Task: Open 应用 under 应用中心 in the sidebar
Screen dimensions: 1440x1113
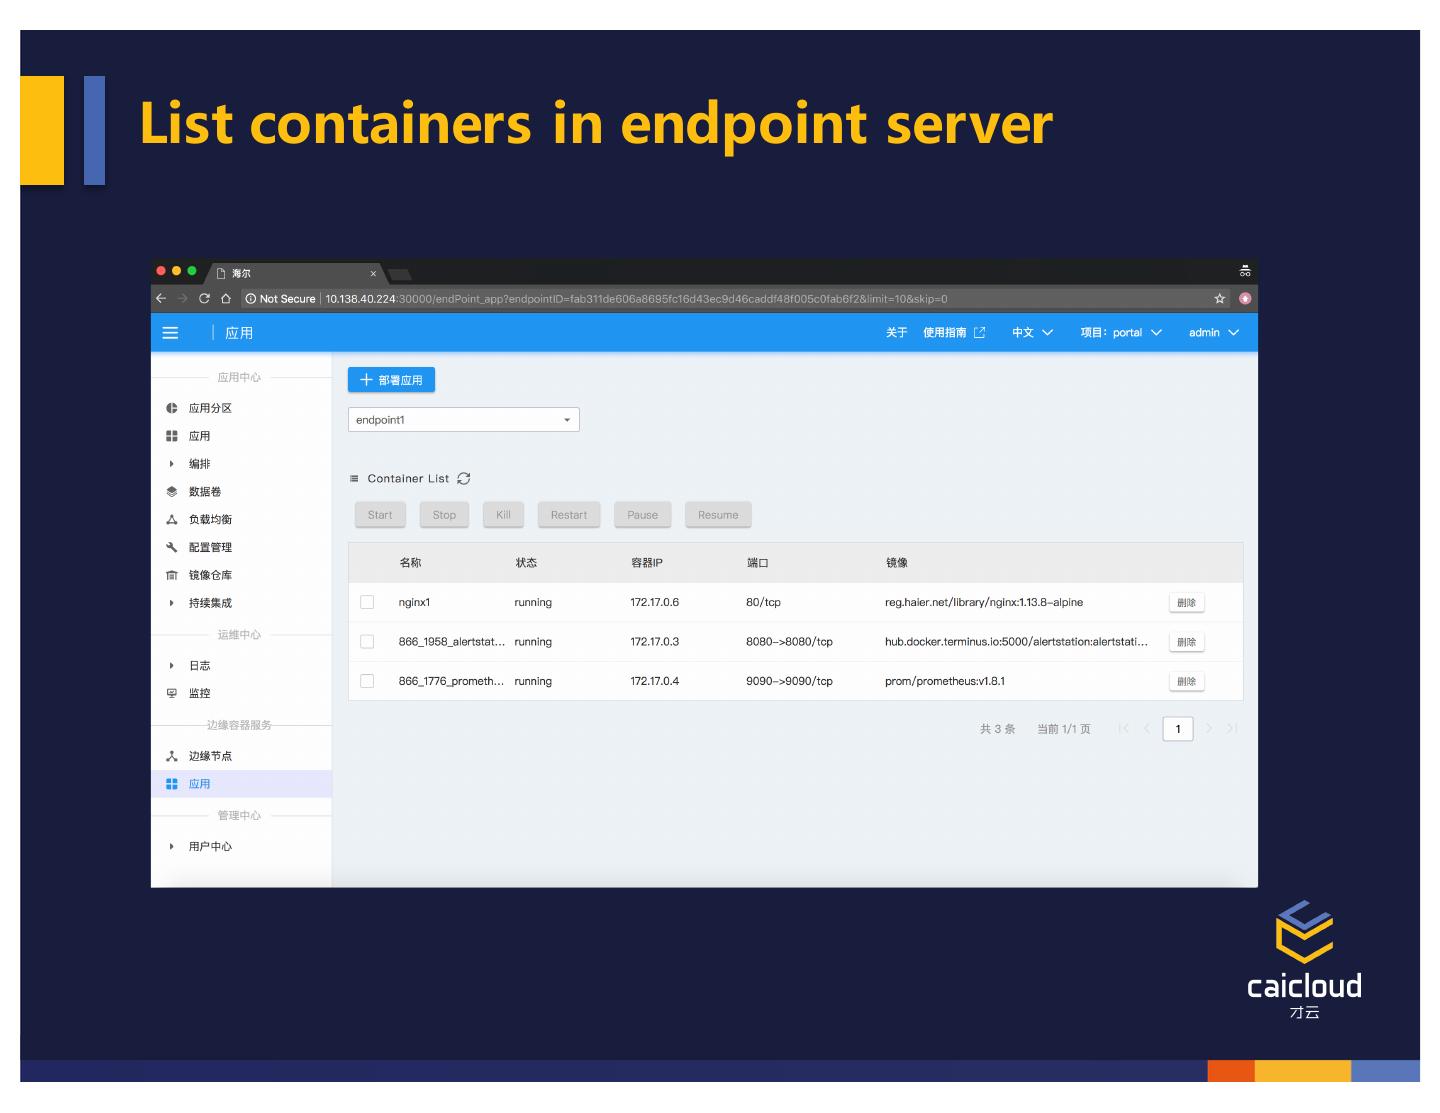Action: (200, 436)
